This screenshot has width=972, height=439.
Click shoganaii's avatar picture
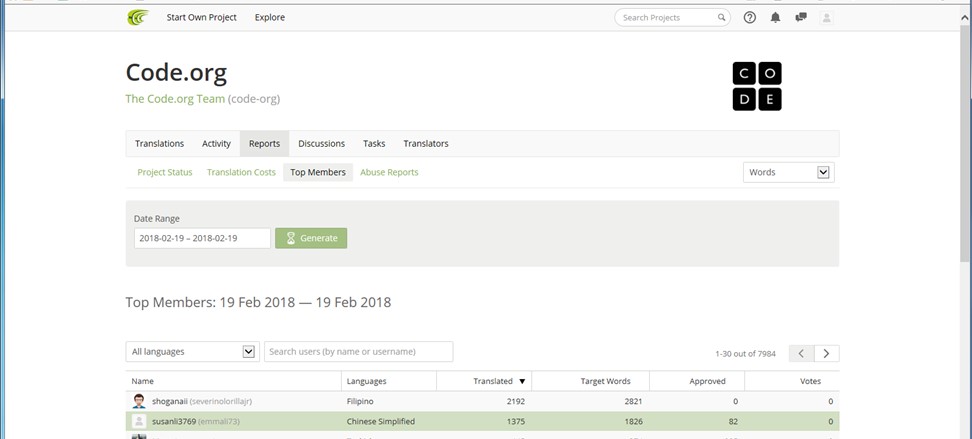[x=139, y=401]
